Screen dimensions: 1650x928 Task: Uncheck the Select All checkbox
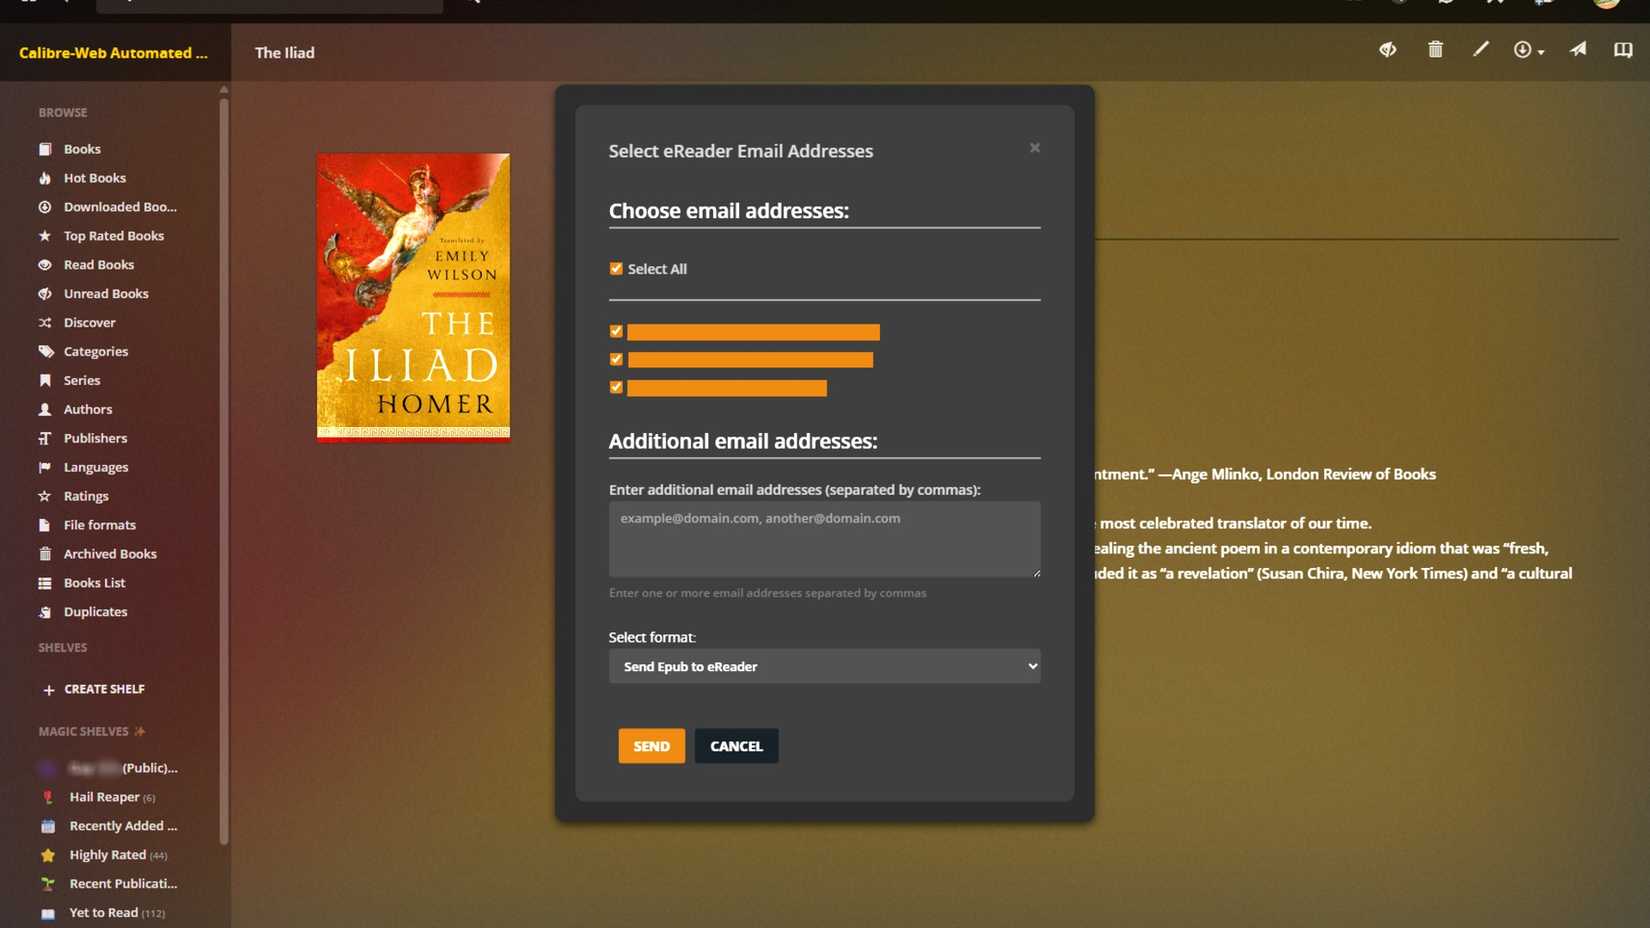(x=616, y=268)
